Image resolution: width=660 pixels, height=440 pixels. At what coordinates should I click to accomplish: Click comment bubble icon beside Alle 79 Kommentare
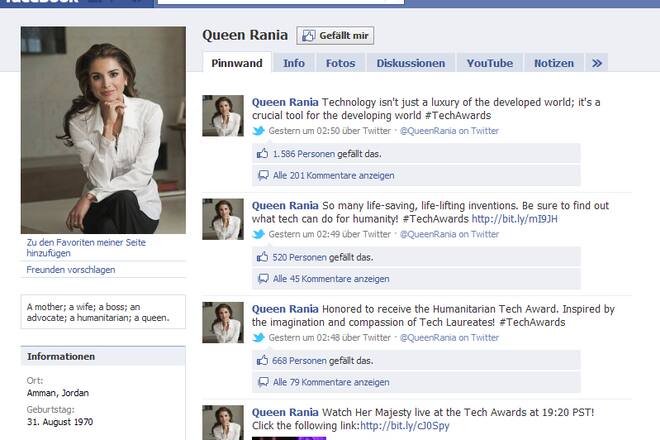[x=263, y=382]
